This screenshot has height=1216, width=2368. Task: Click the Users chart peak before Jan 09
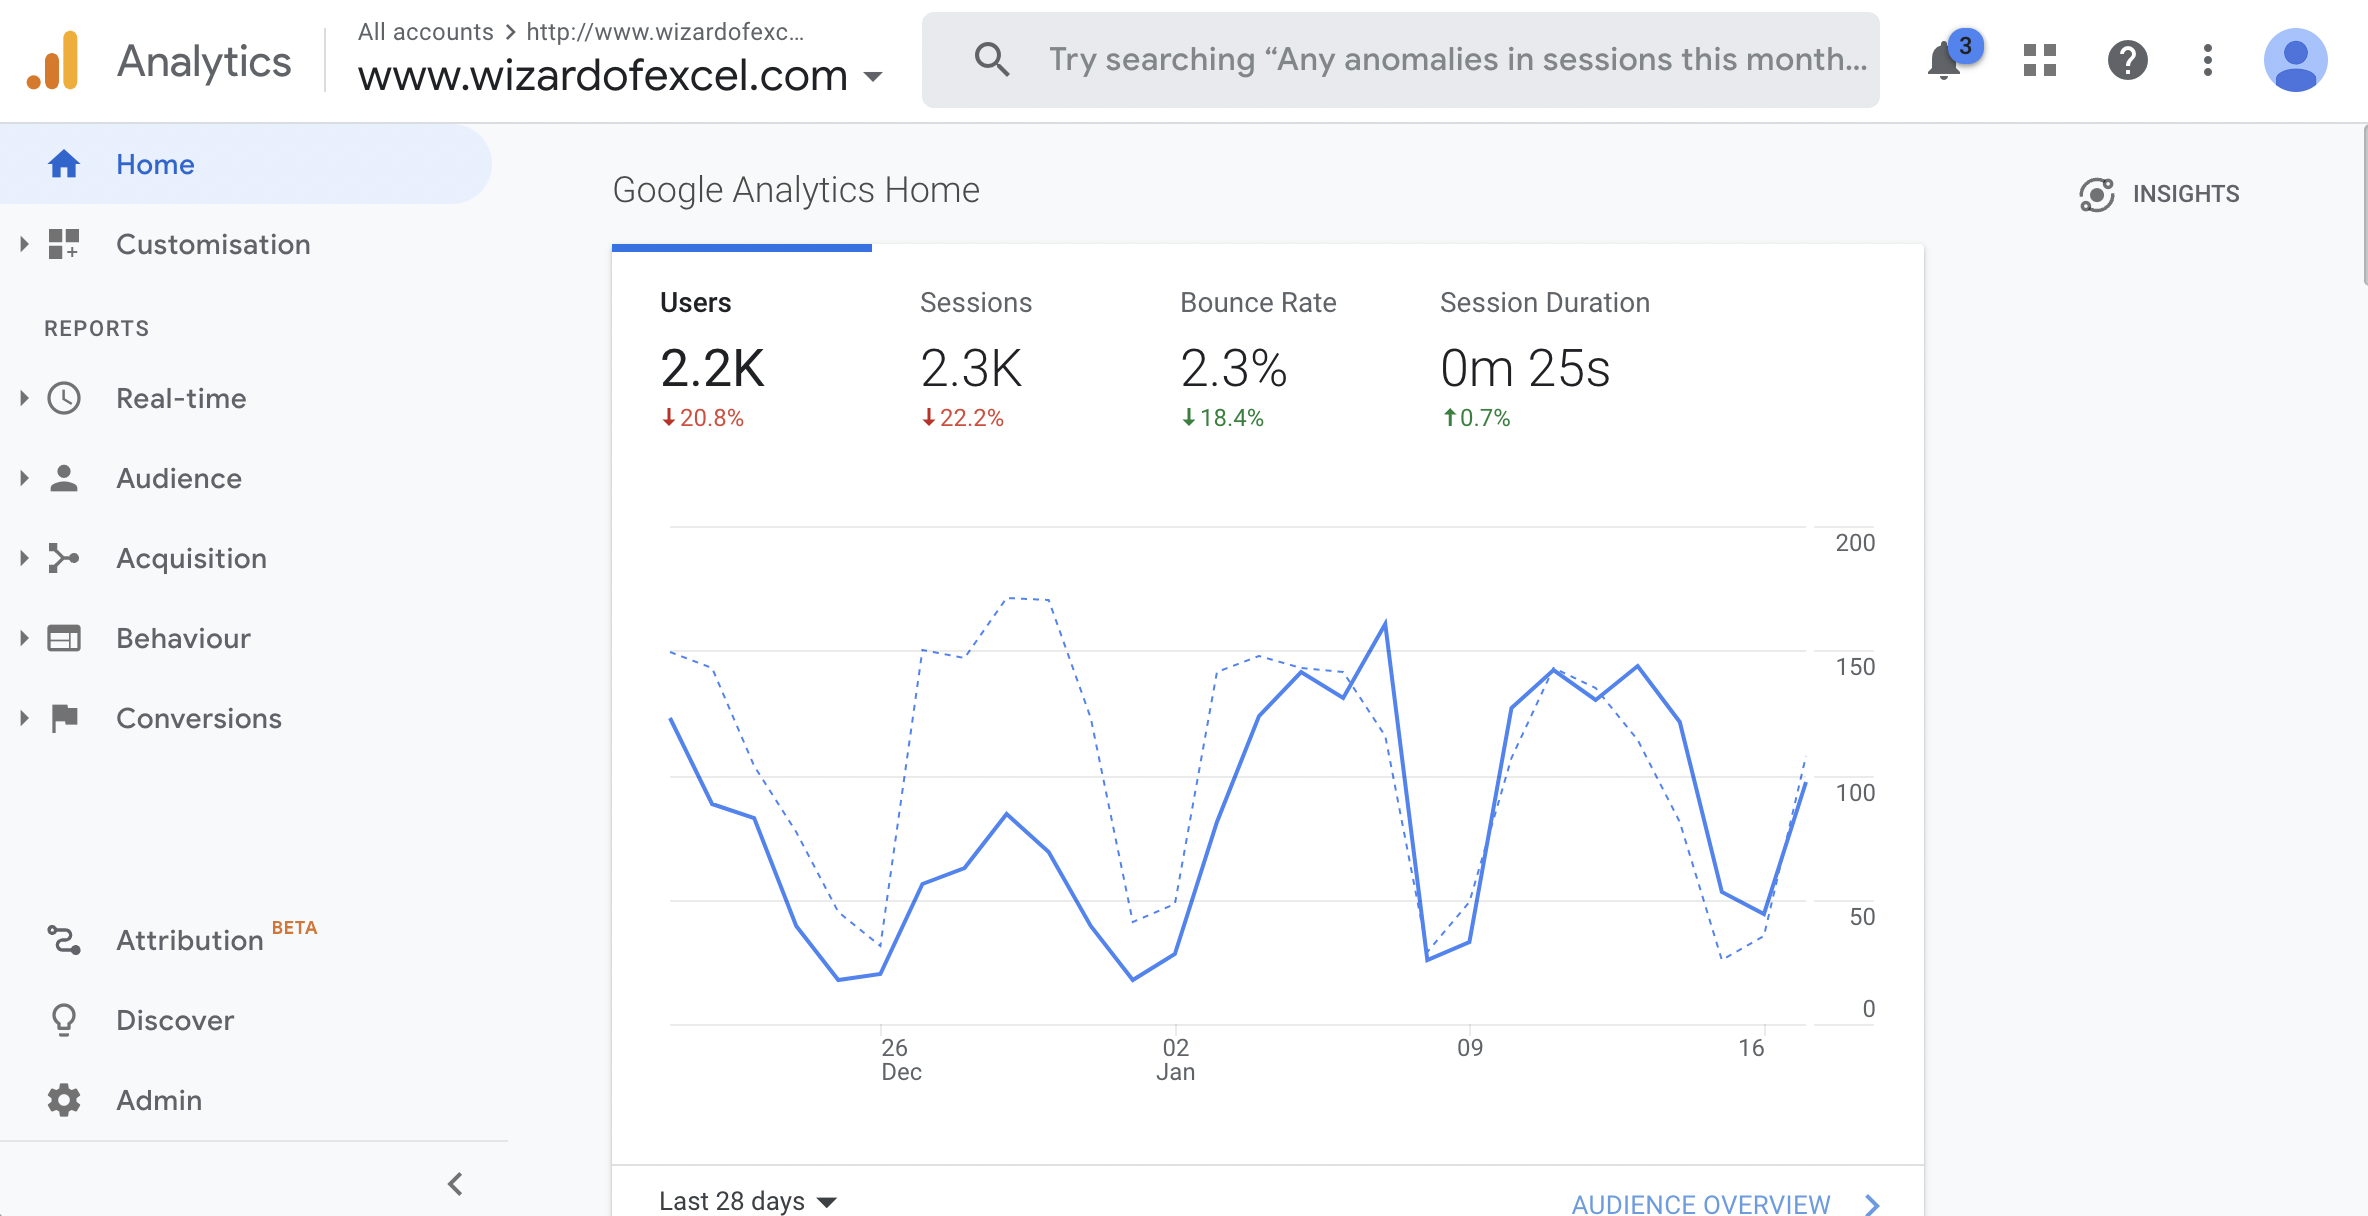coord(1385,623)
